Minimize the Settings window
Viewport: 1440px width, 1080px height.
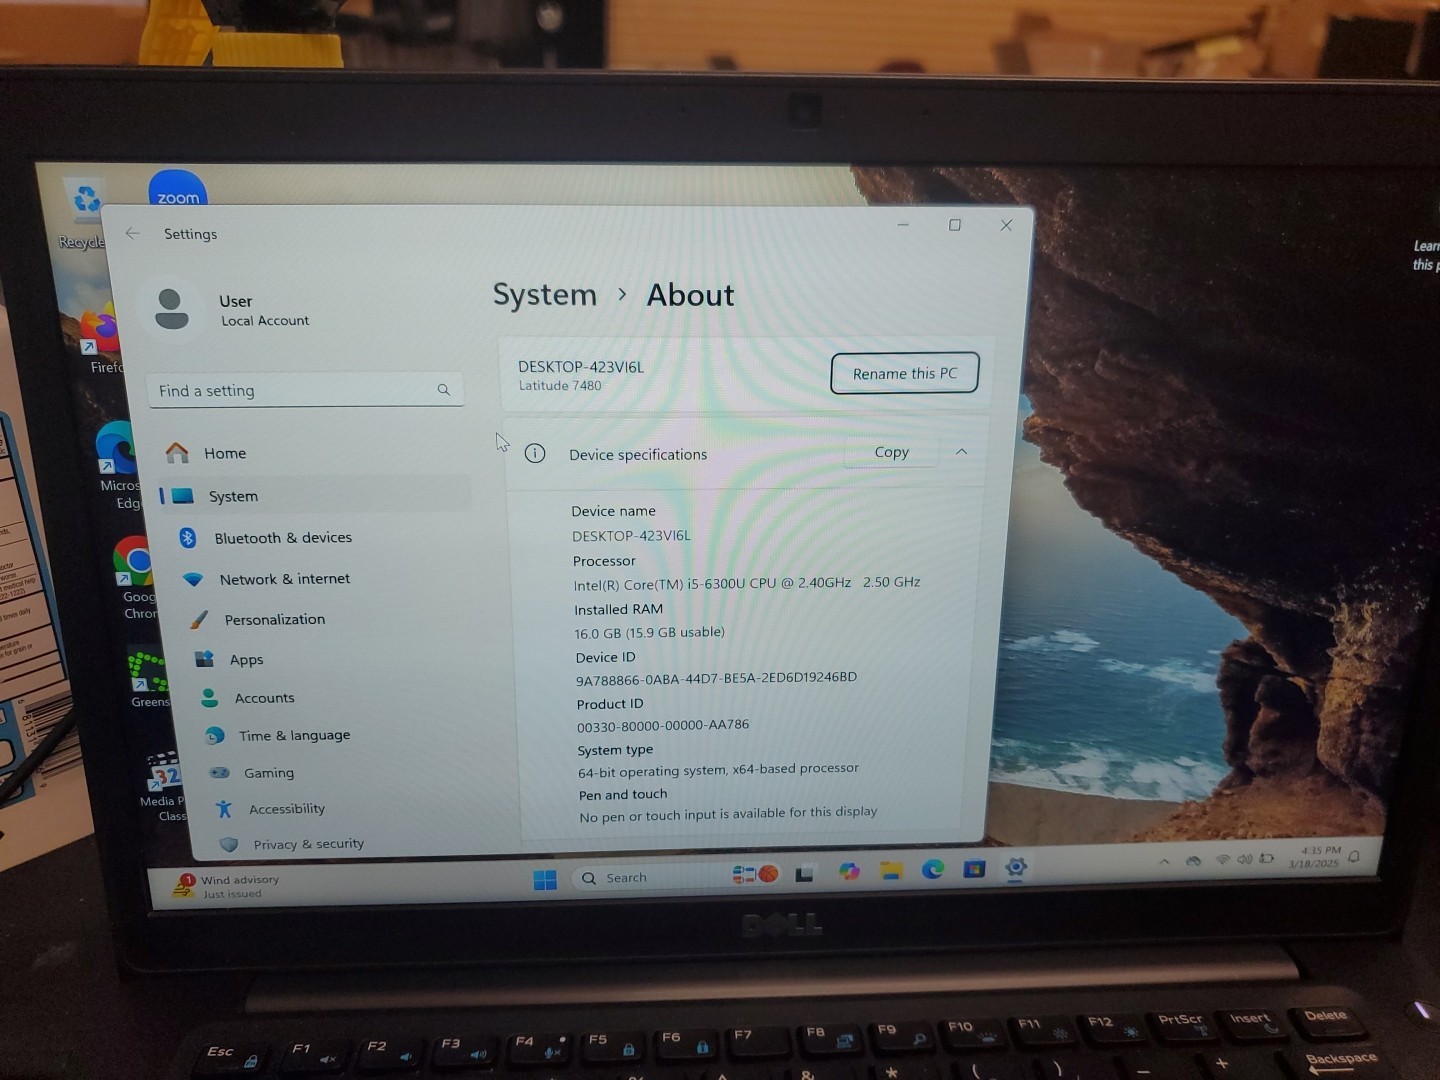(903, 225)
